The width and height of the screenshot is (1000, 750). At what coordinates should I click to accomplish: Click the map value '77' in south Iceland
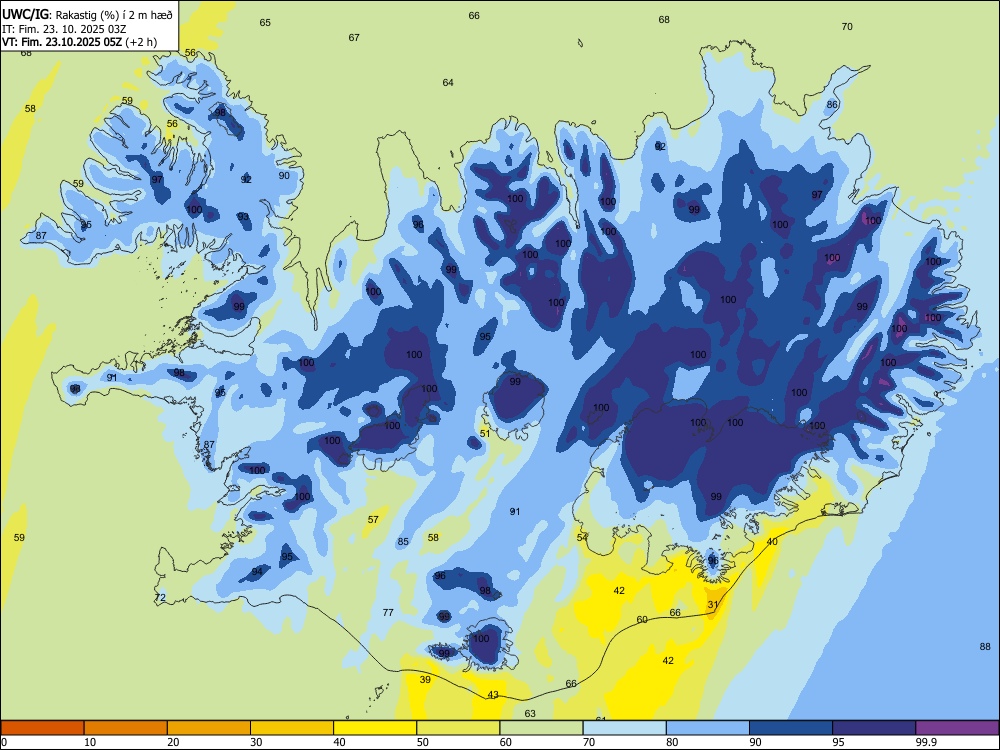point(388,613)
